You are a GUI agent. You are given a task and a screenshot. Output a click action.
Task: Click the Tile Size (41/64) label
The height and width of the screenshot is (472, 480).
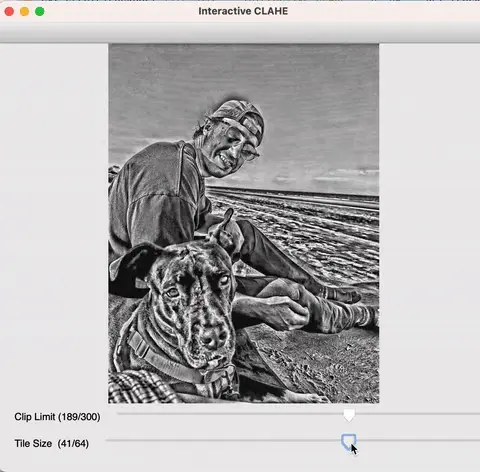(52, 443)
